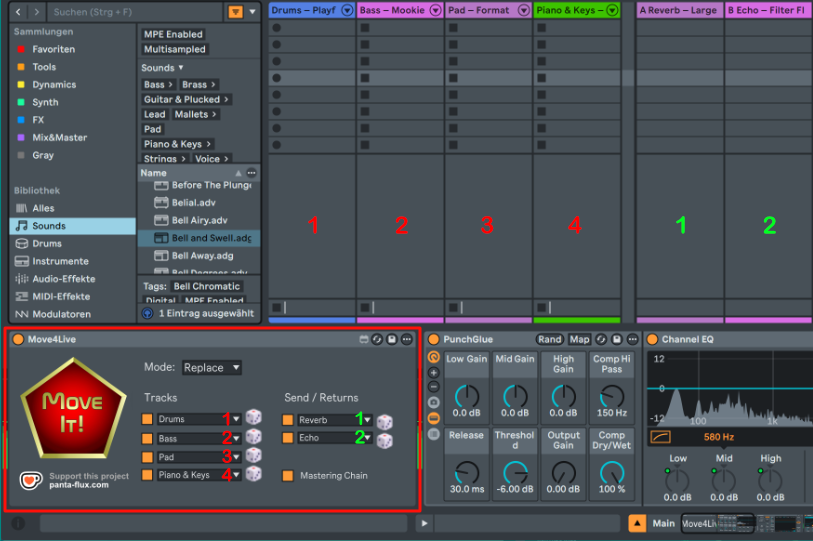Click the Channel EQ low-cut filter icon
Viewport: 813px width, 541px height.
click(x=661, y=436)
